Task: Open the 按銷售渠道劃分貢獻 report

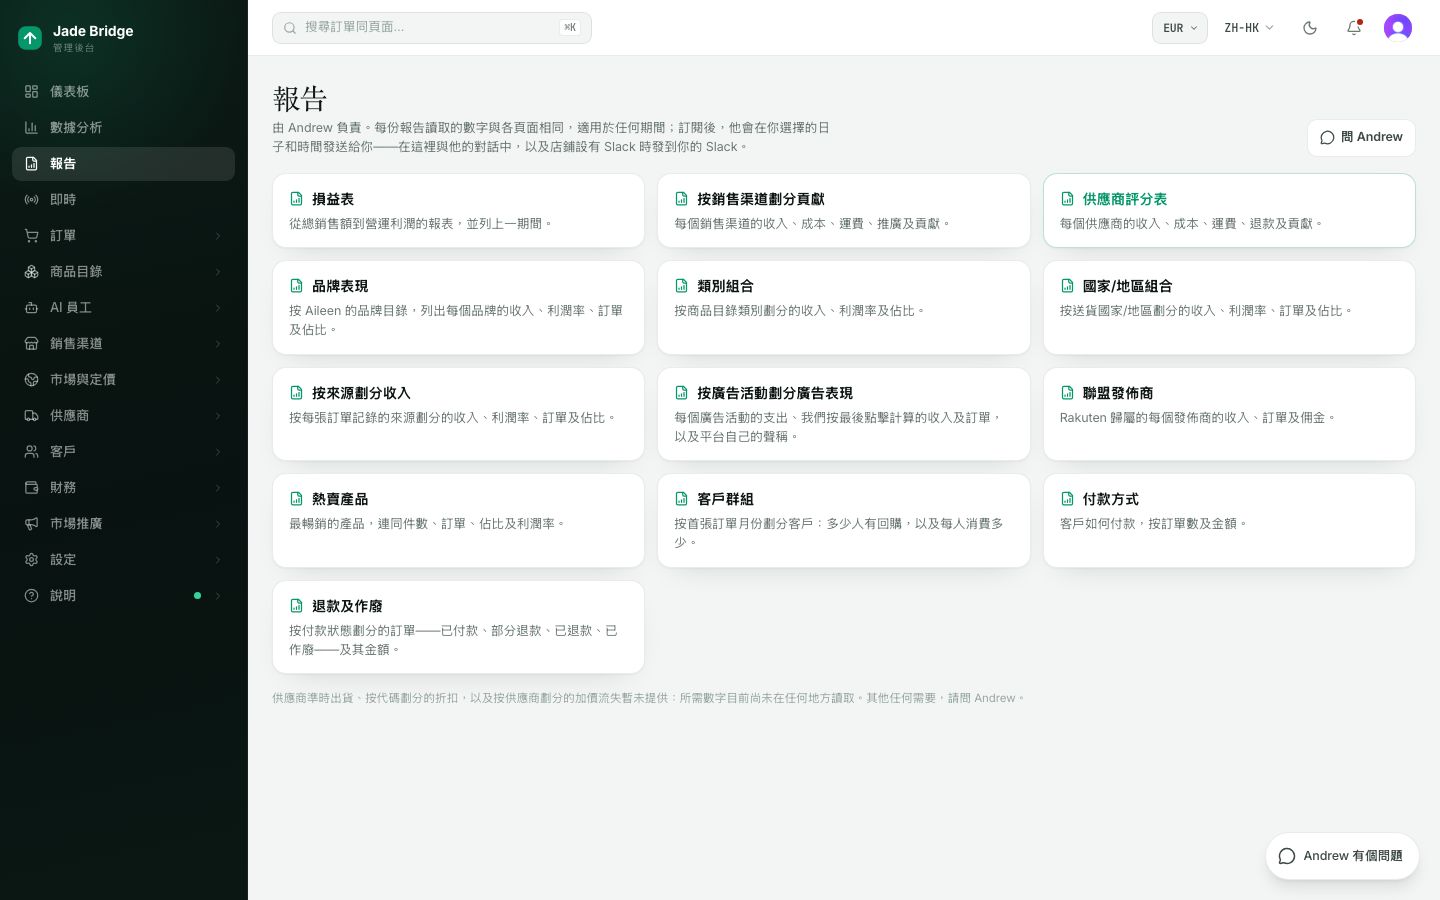Action: point(844,210)
